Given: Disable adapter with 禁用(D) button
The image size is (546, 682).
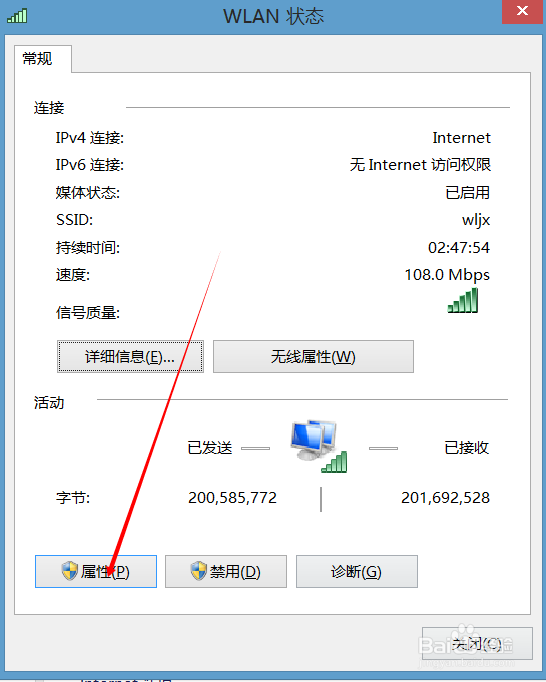Looking at the screenshot, I should [x=226, y=572].
